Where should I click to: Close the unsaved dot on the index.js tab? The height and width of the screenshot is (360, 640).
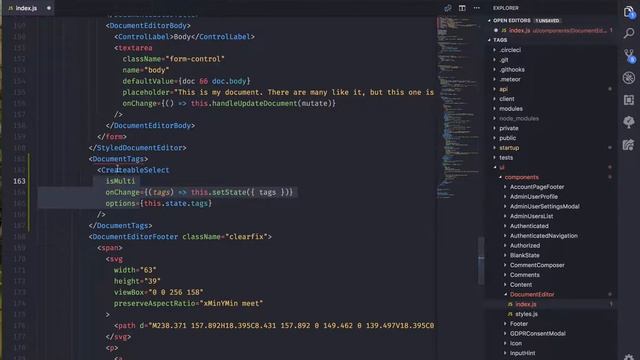click(x=49, y=8)
